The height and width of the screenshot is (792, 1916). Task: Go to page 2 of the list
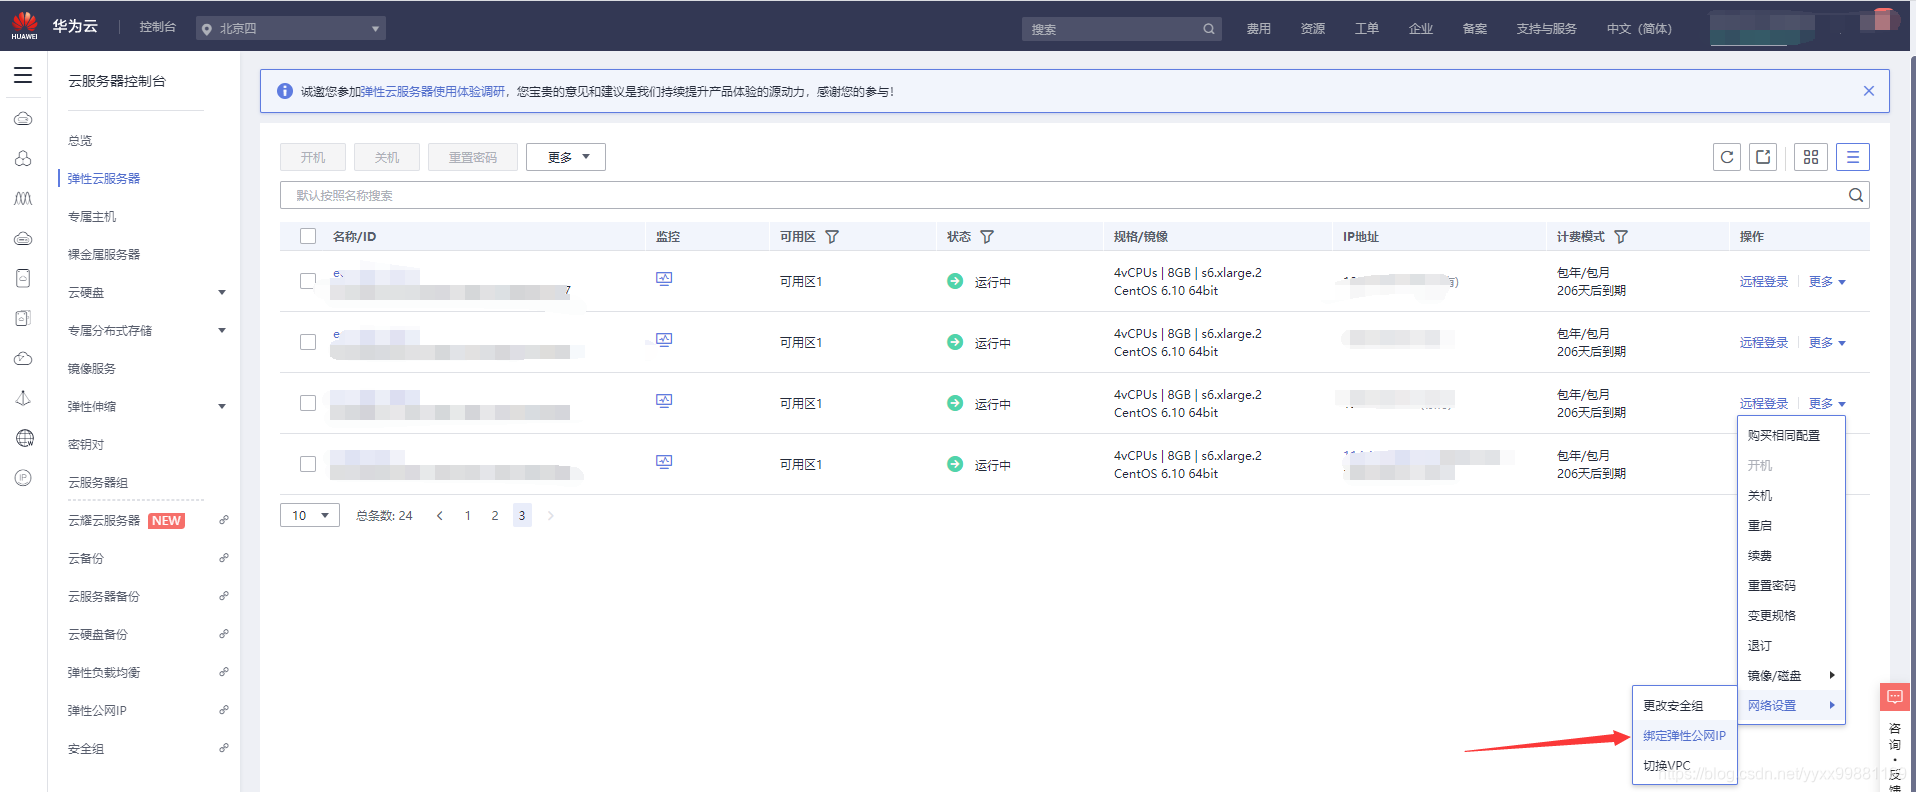coord(494,516)
